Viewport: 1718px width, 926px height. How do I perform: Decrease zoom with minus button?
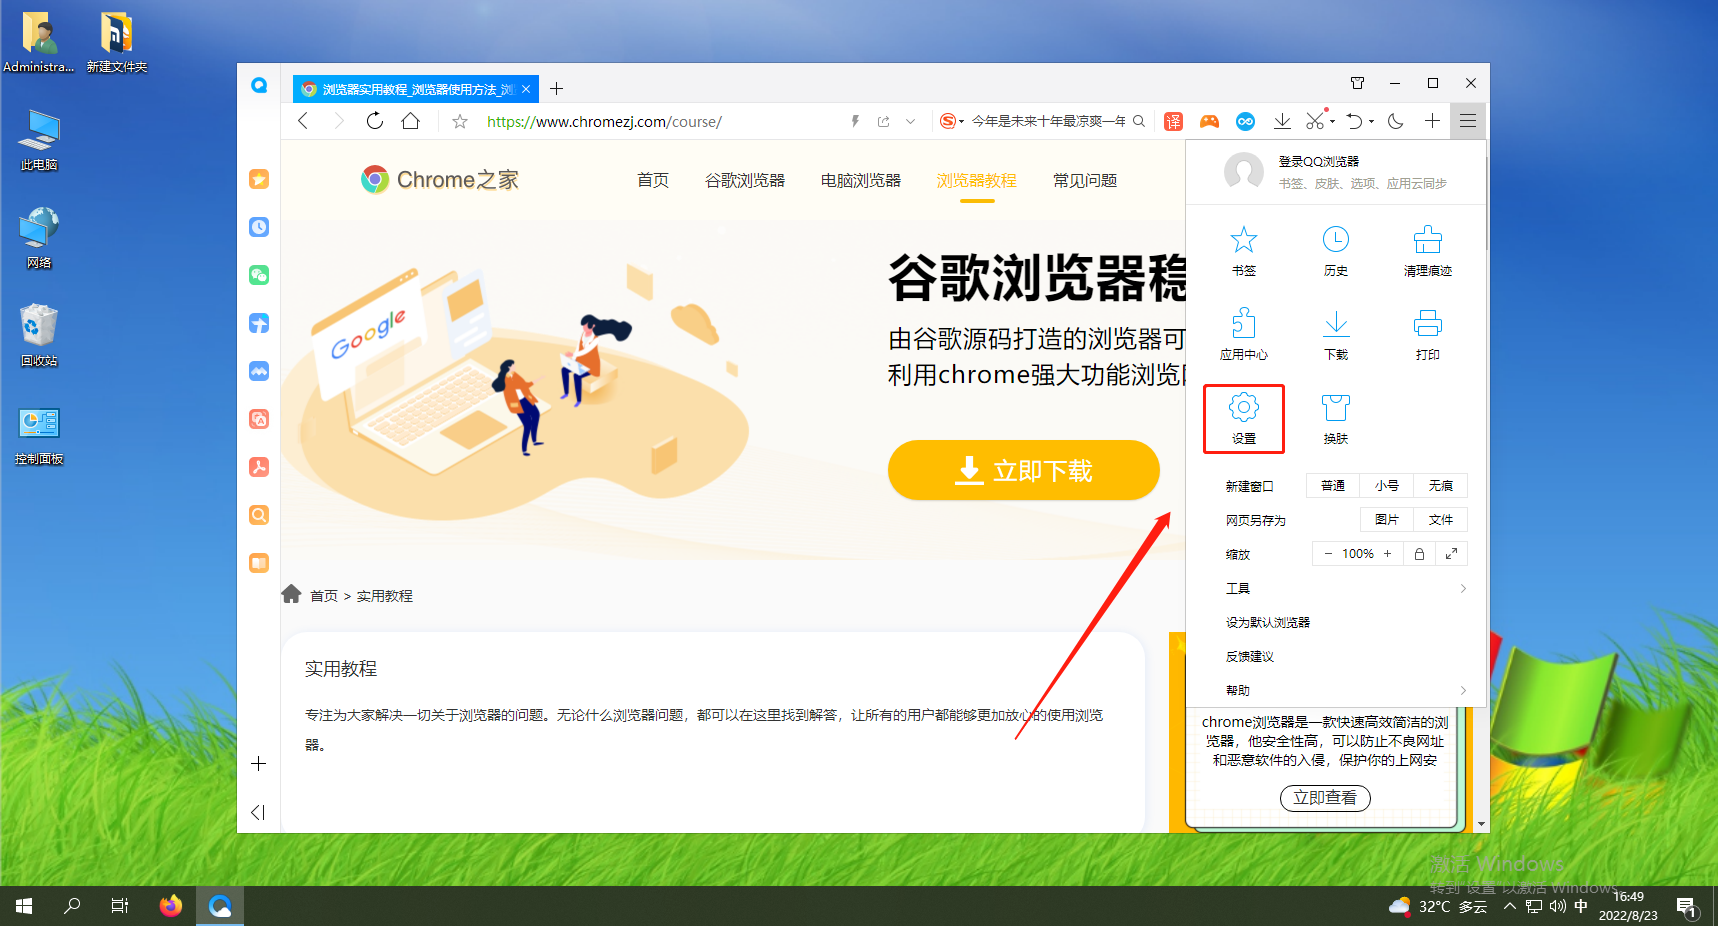click(1328, 554)
